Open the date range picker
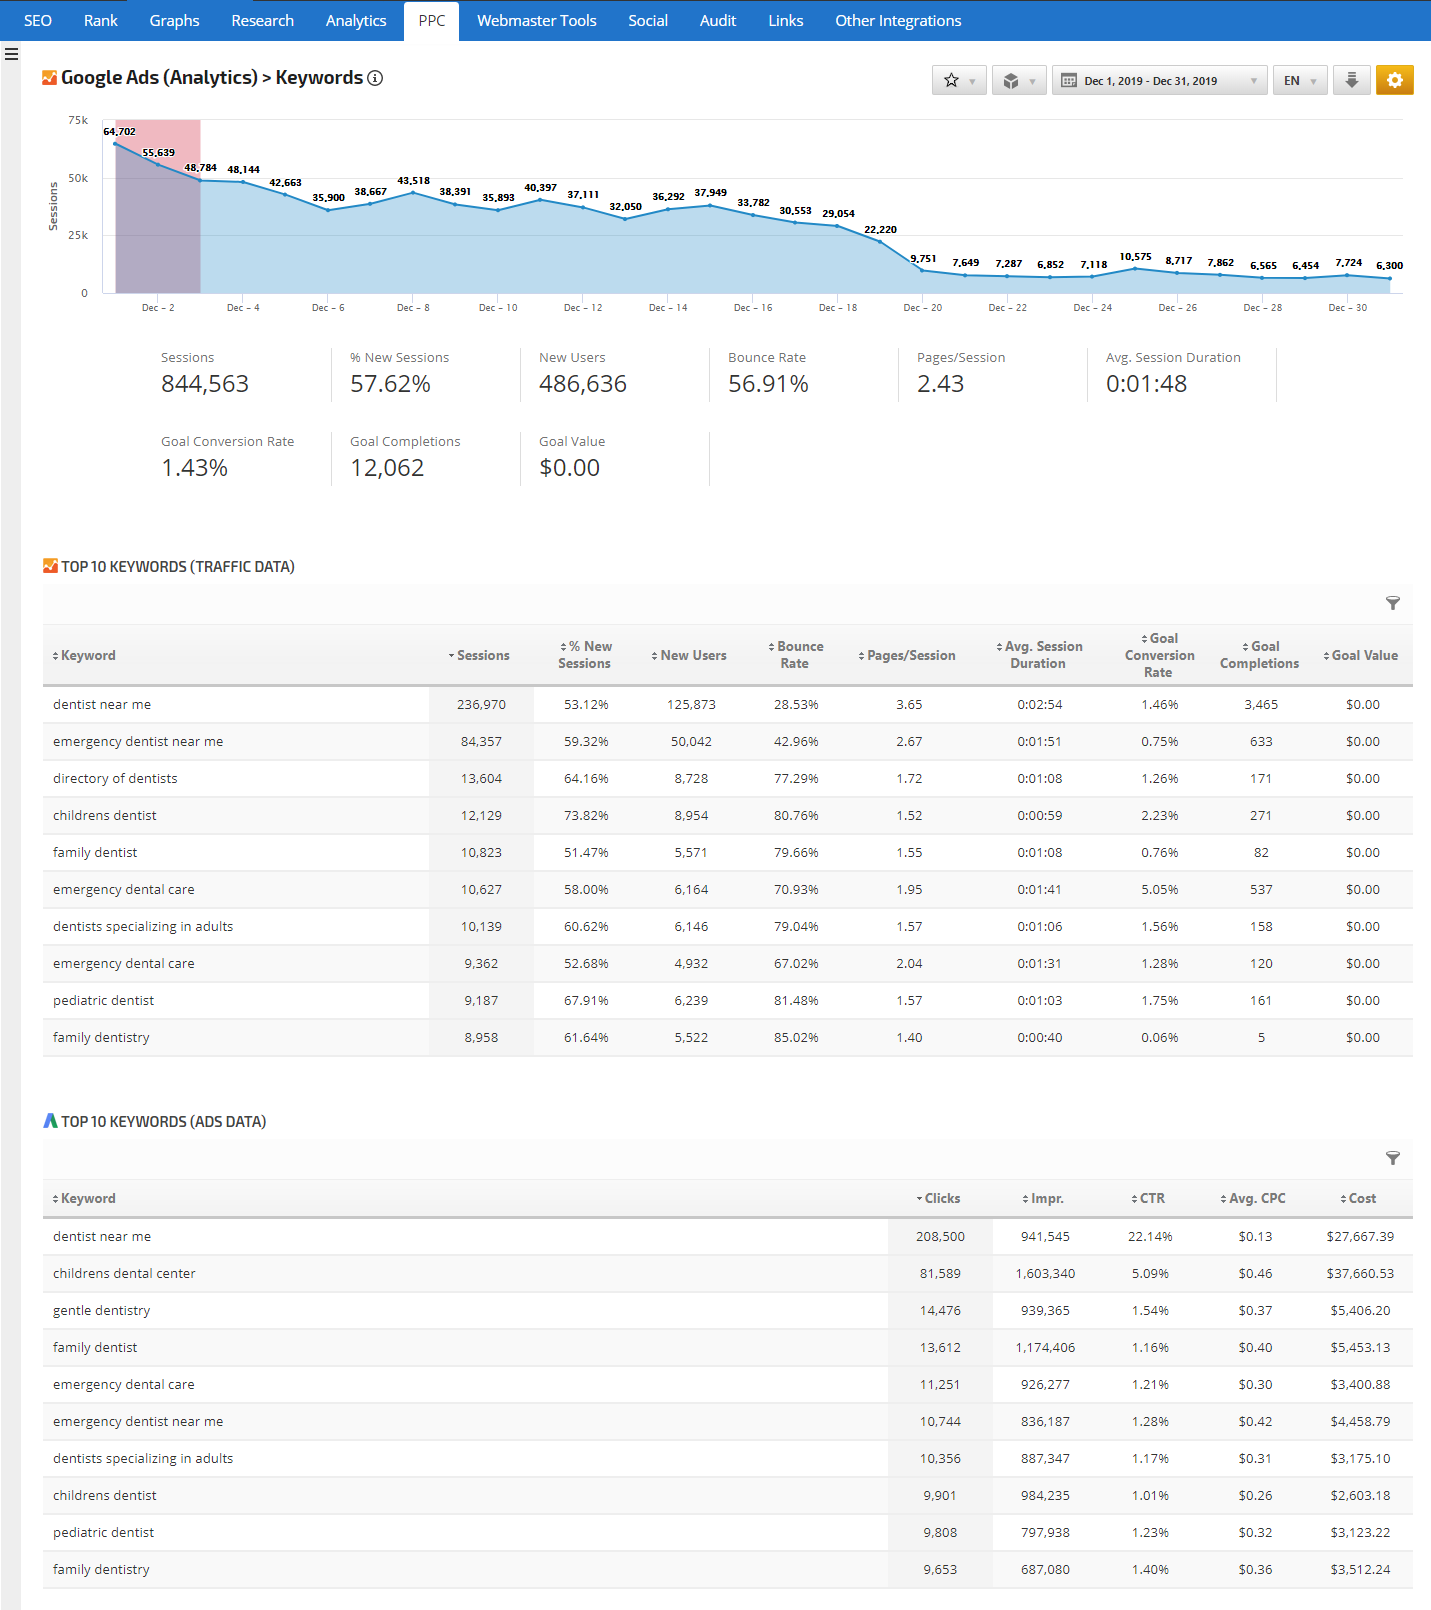The width and height of the screenshot is (1431, 1610). click(x=1159, y=81)
